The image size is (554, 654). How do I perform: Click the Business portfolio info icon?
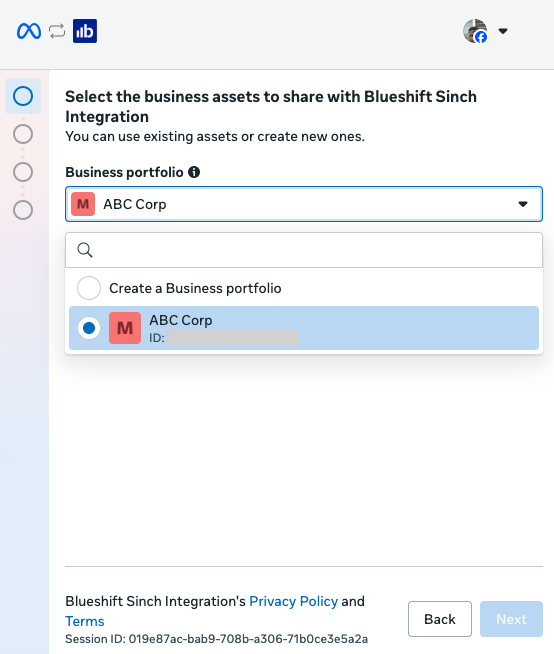click(194, 172)
